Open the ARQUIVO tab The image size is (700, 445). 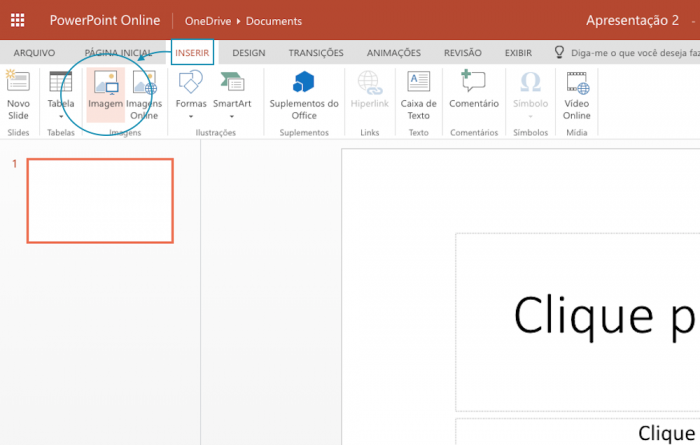click(x=34, y=53)
